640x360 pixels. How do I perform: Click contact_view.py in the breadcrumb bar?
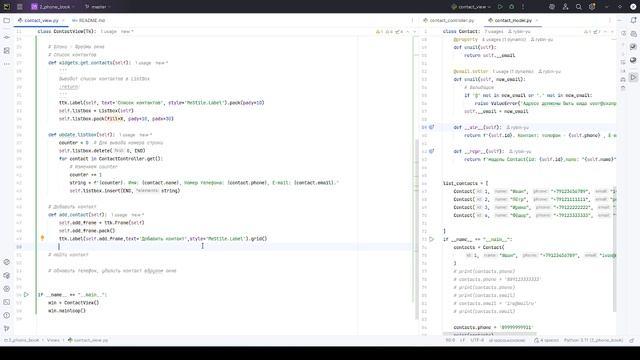coord(88,340)
